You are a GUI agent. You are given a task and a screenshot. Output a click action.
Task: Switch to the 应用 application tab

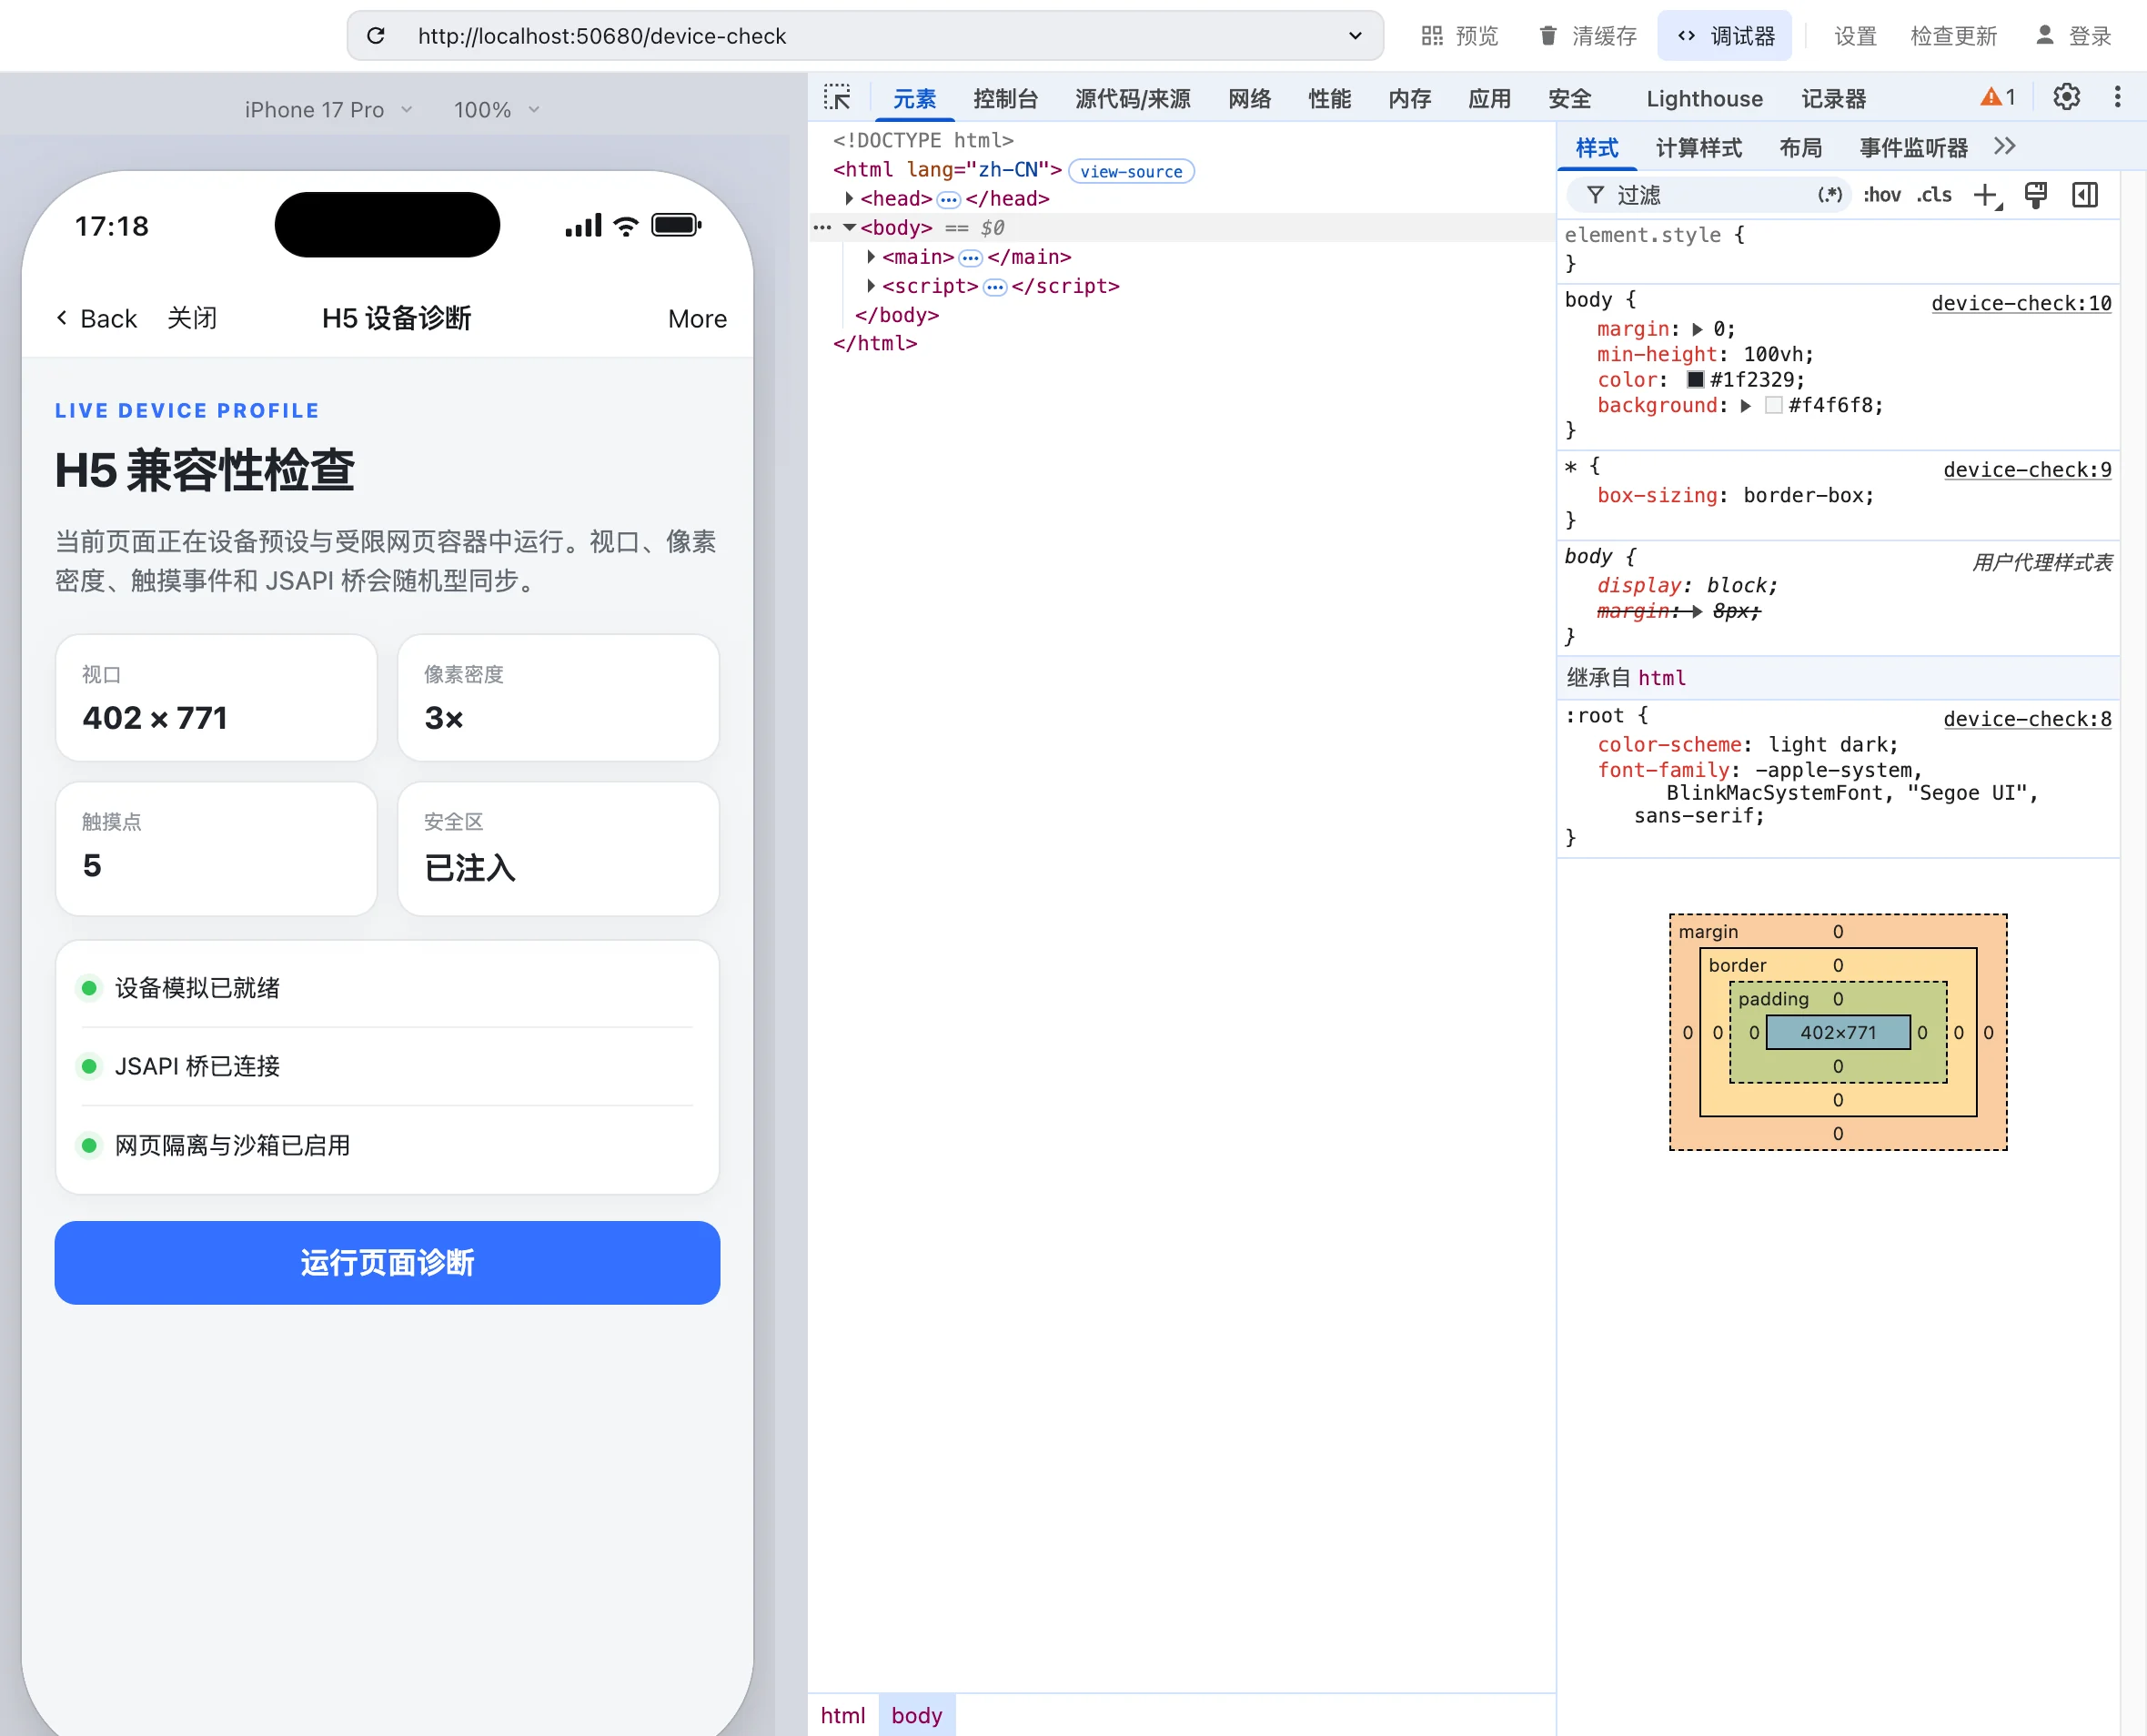pos(1489,99)
